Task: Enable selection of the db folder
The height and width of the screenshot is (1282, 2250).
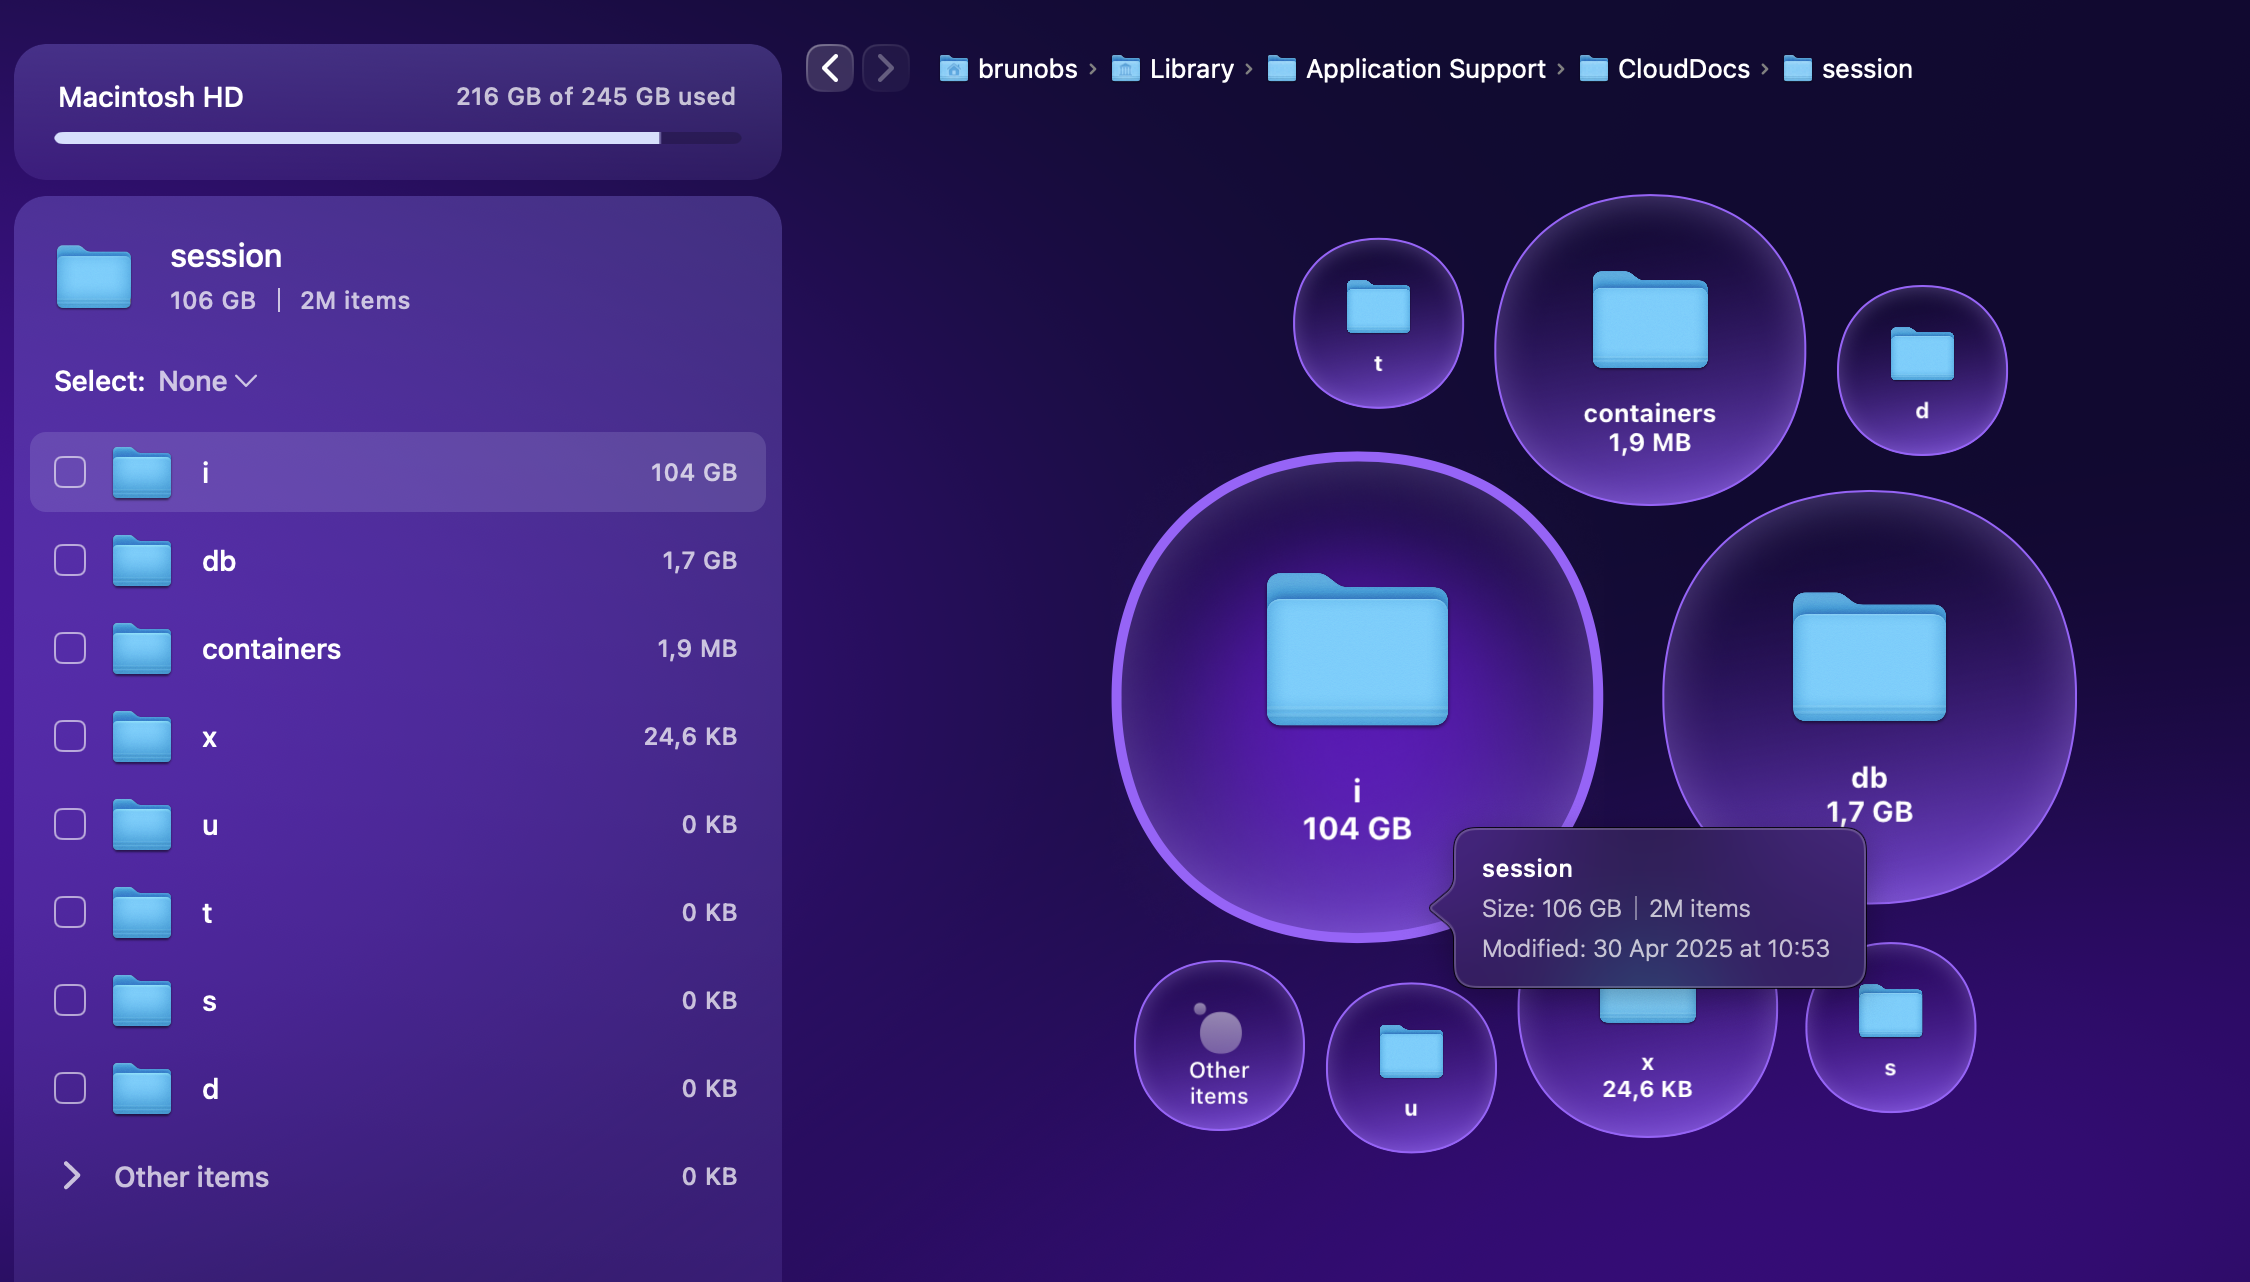Action: (69, 560)
